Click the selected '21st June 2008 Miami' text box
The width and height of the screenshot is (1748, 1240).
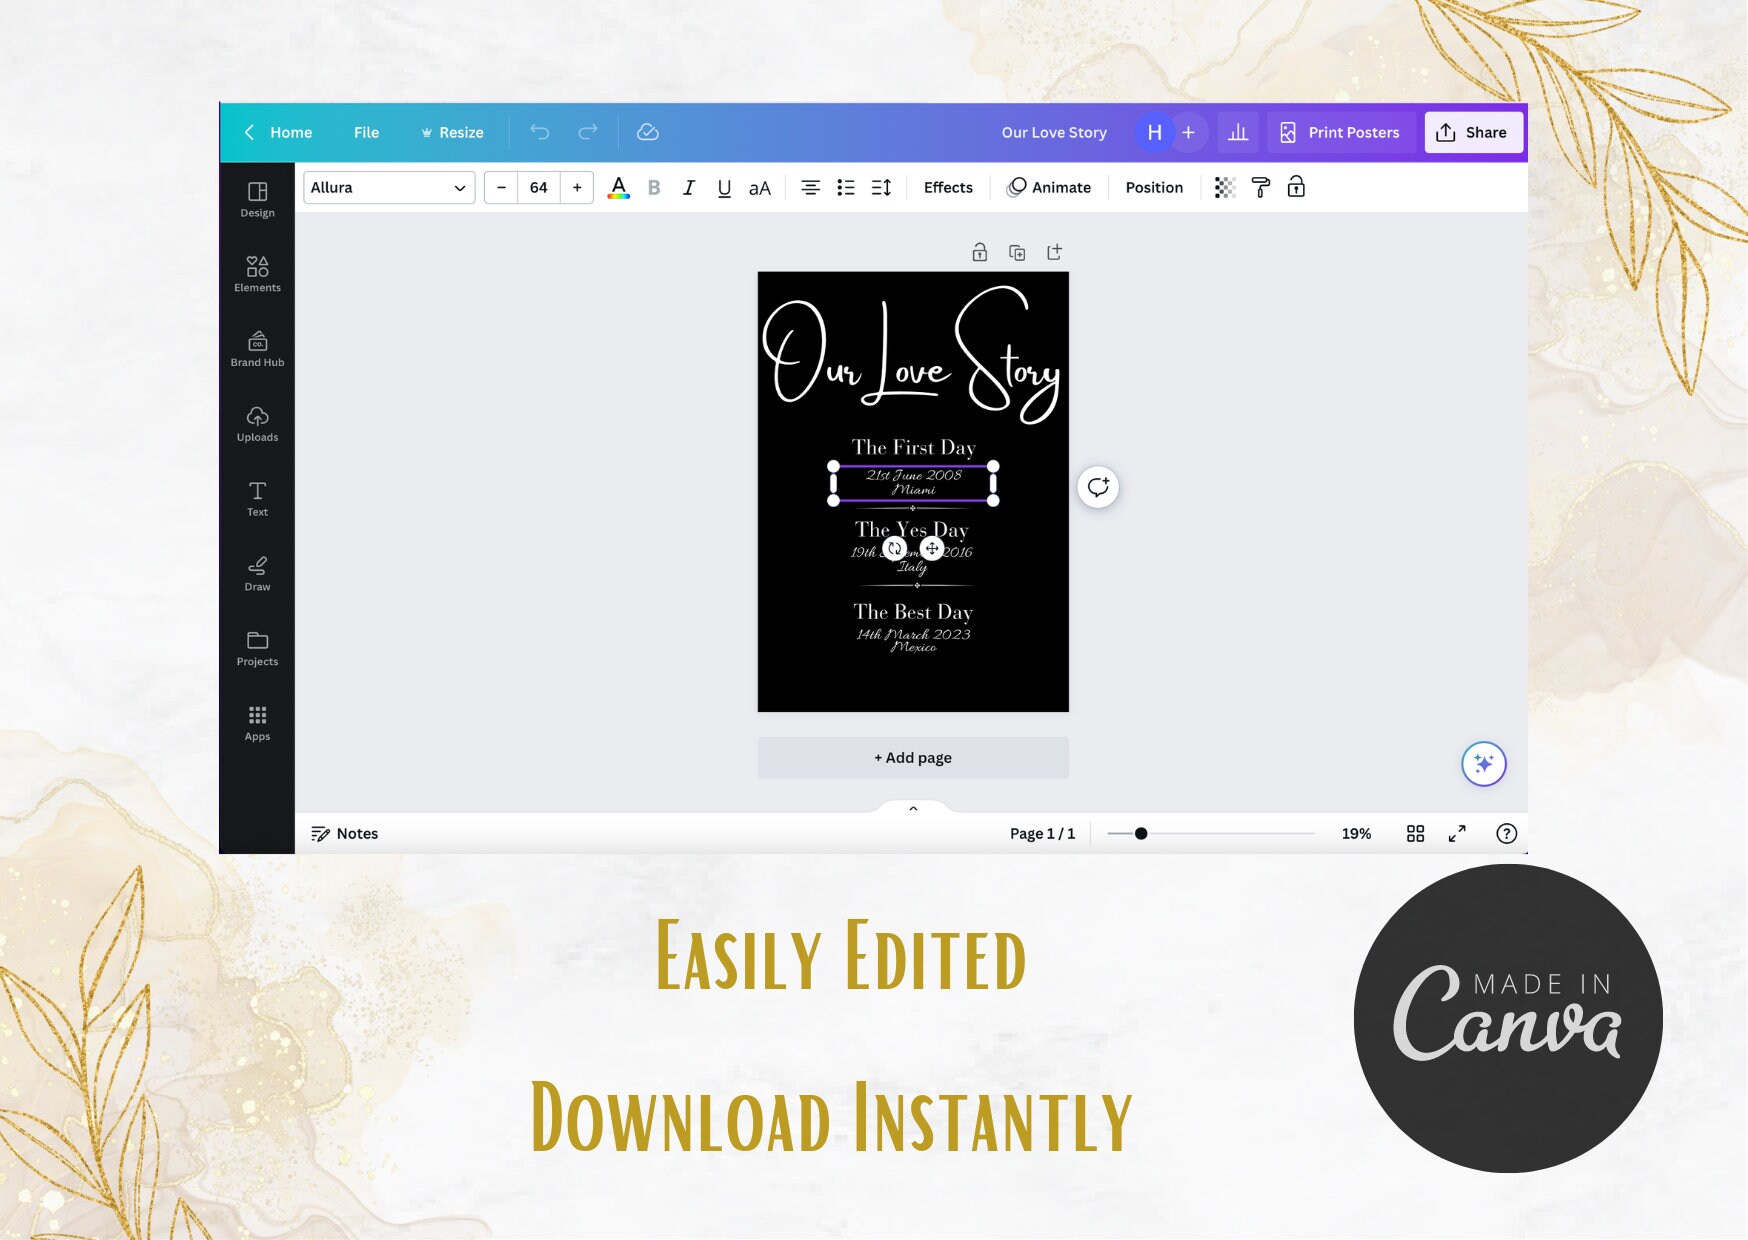913,483
